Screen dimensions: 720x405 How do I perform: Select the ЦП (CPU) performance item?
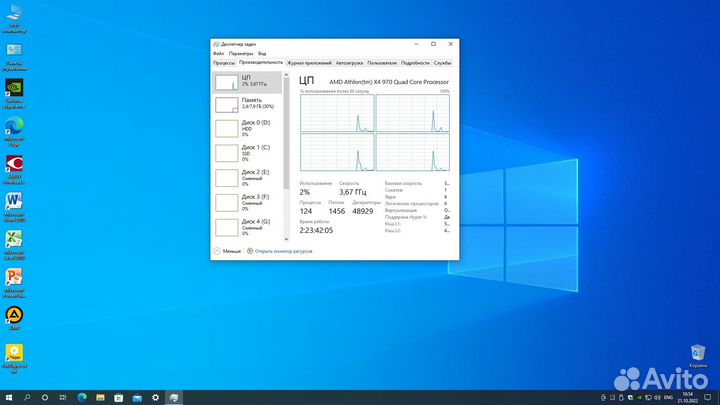coord(247,81)
